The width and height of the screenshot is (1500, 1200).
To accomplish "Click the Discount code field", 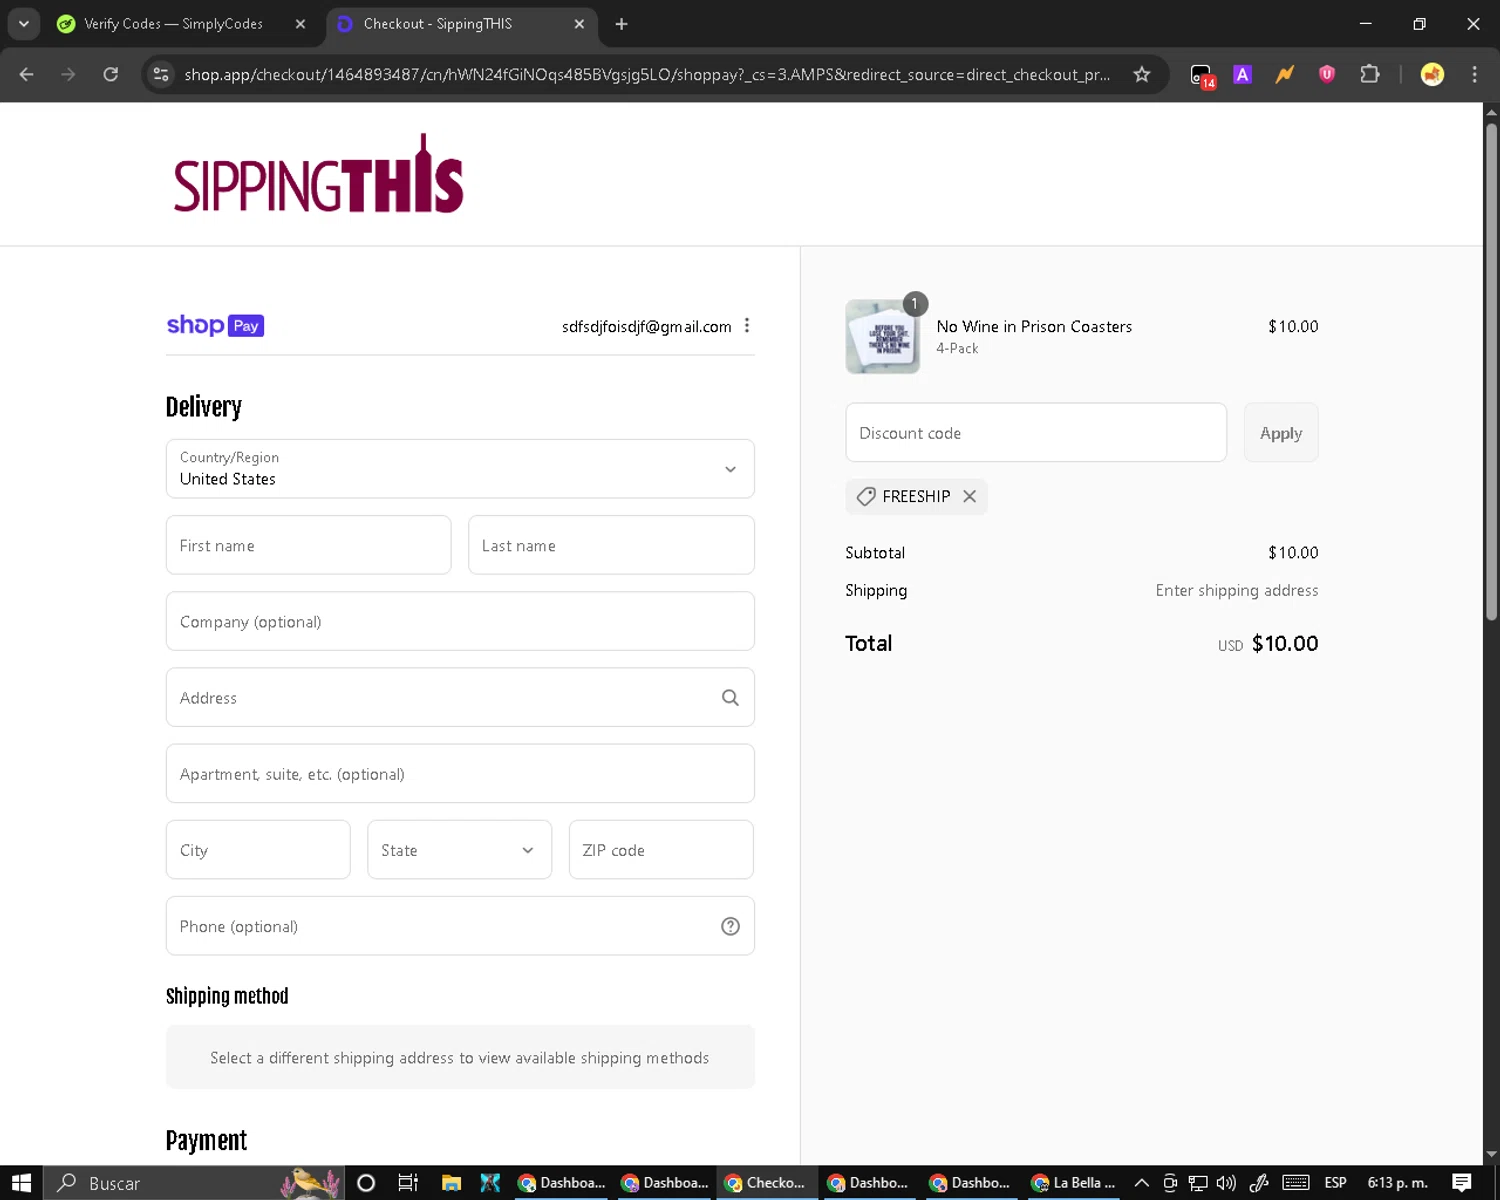I will click(x=1036, y=432).
